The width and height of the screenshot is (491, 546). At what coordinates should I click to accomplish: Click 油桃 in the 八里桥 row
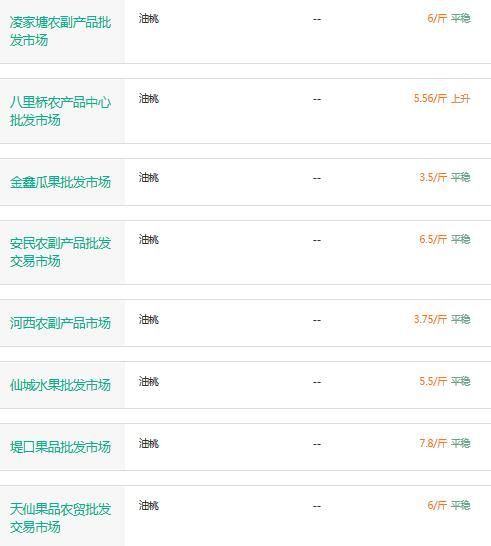149,99
